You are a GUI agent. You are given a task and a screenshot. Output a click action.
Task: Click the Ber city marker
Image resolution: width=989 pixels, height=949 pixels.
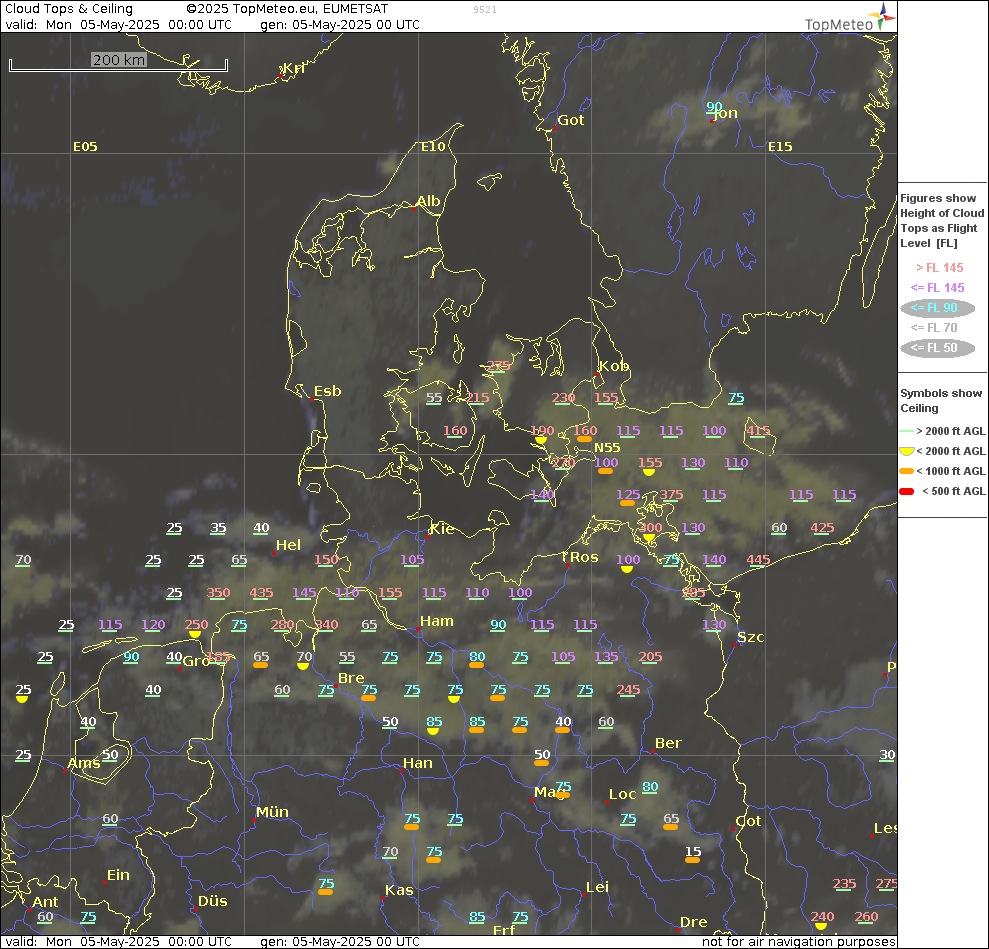pos(653,750)
